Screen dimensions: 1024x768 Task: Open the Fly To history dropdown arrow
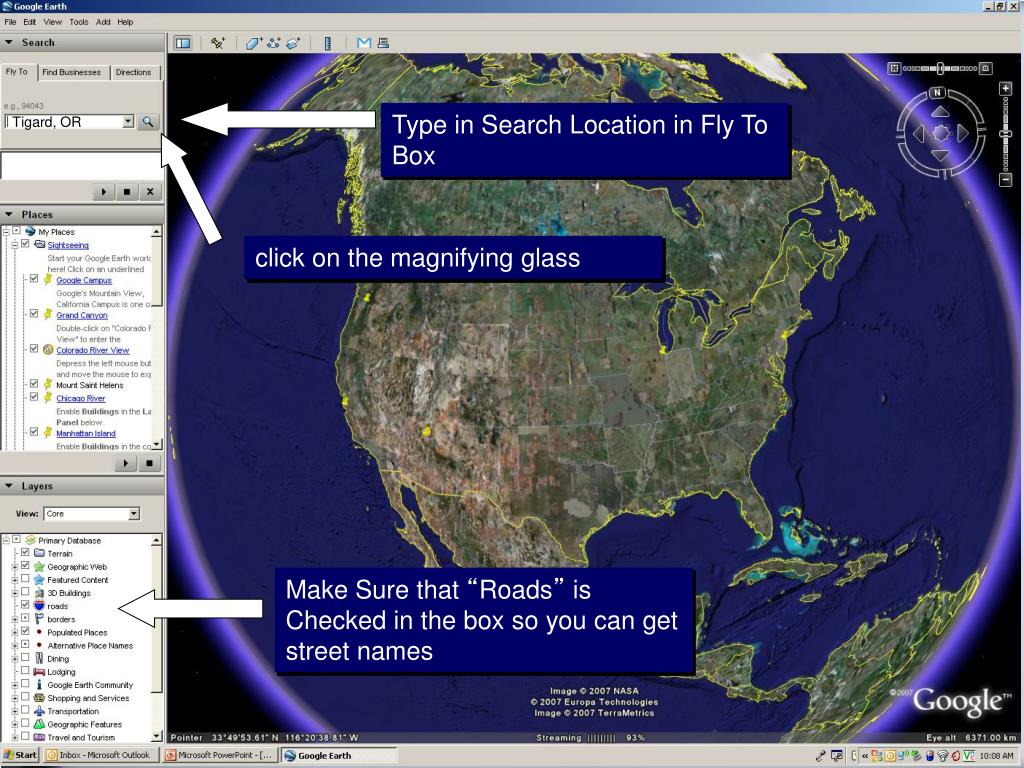point(128,121)
